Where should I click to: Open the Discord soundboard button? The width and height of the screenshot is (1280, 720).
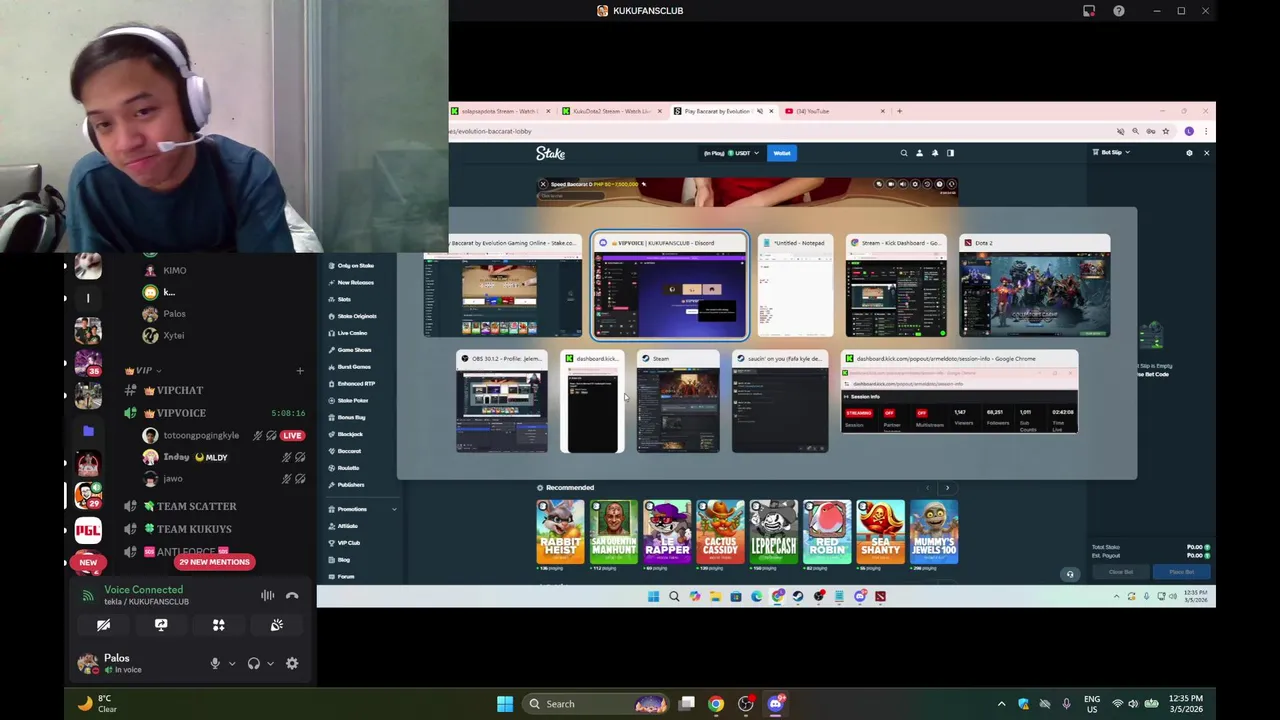coord(277,625)
